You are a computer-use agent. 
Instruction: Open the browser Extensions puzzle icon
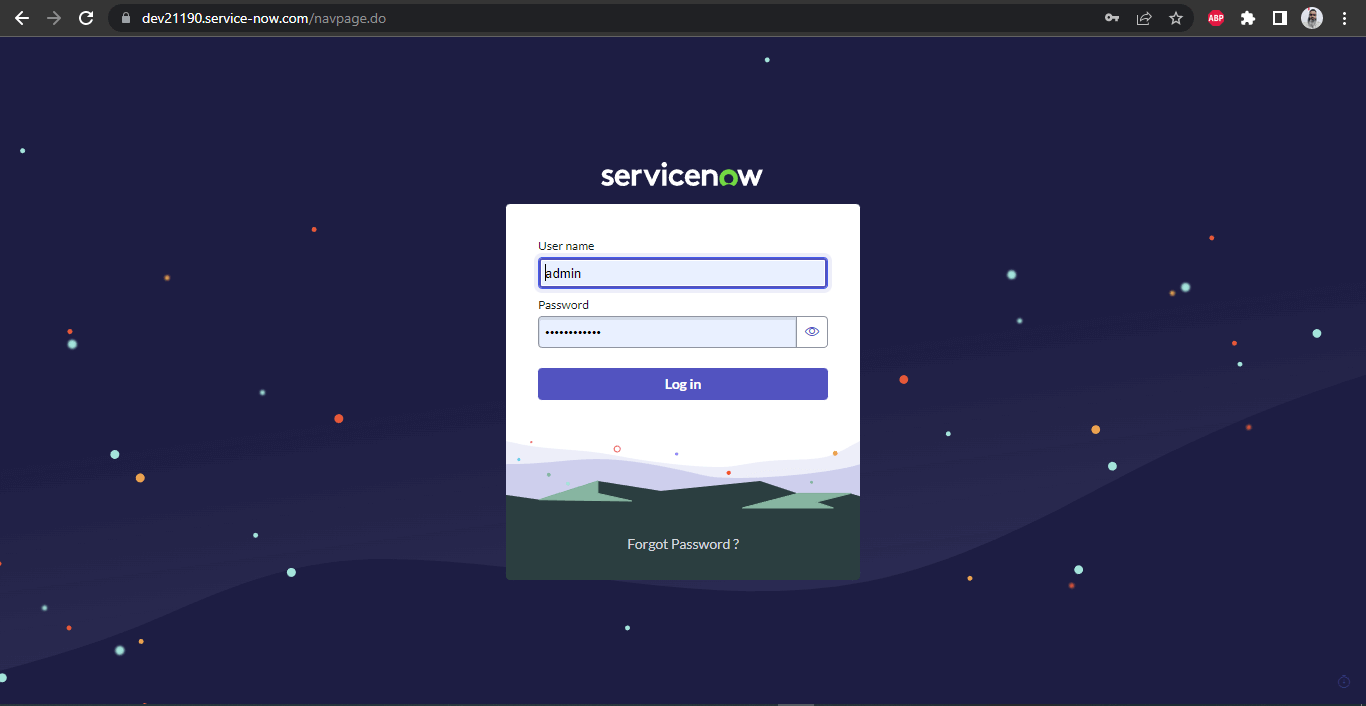1247,17
